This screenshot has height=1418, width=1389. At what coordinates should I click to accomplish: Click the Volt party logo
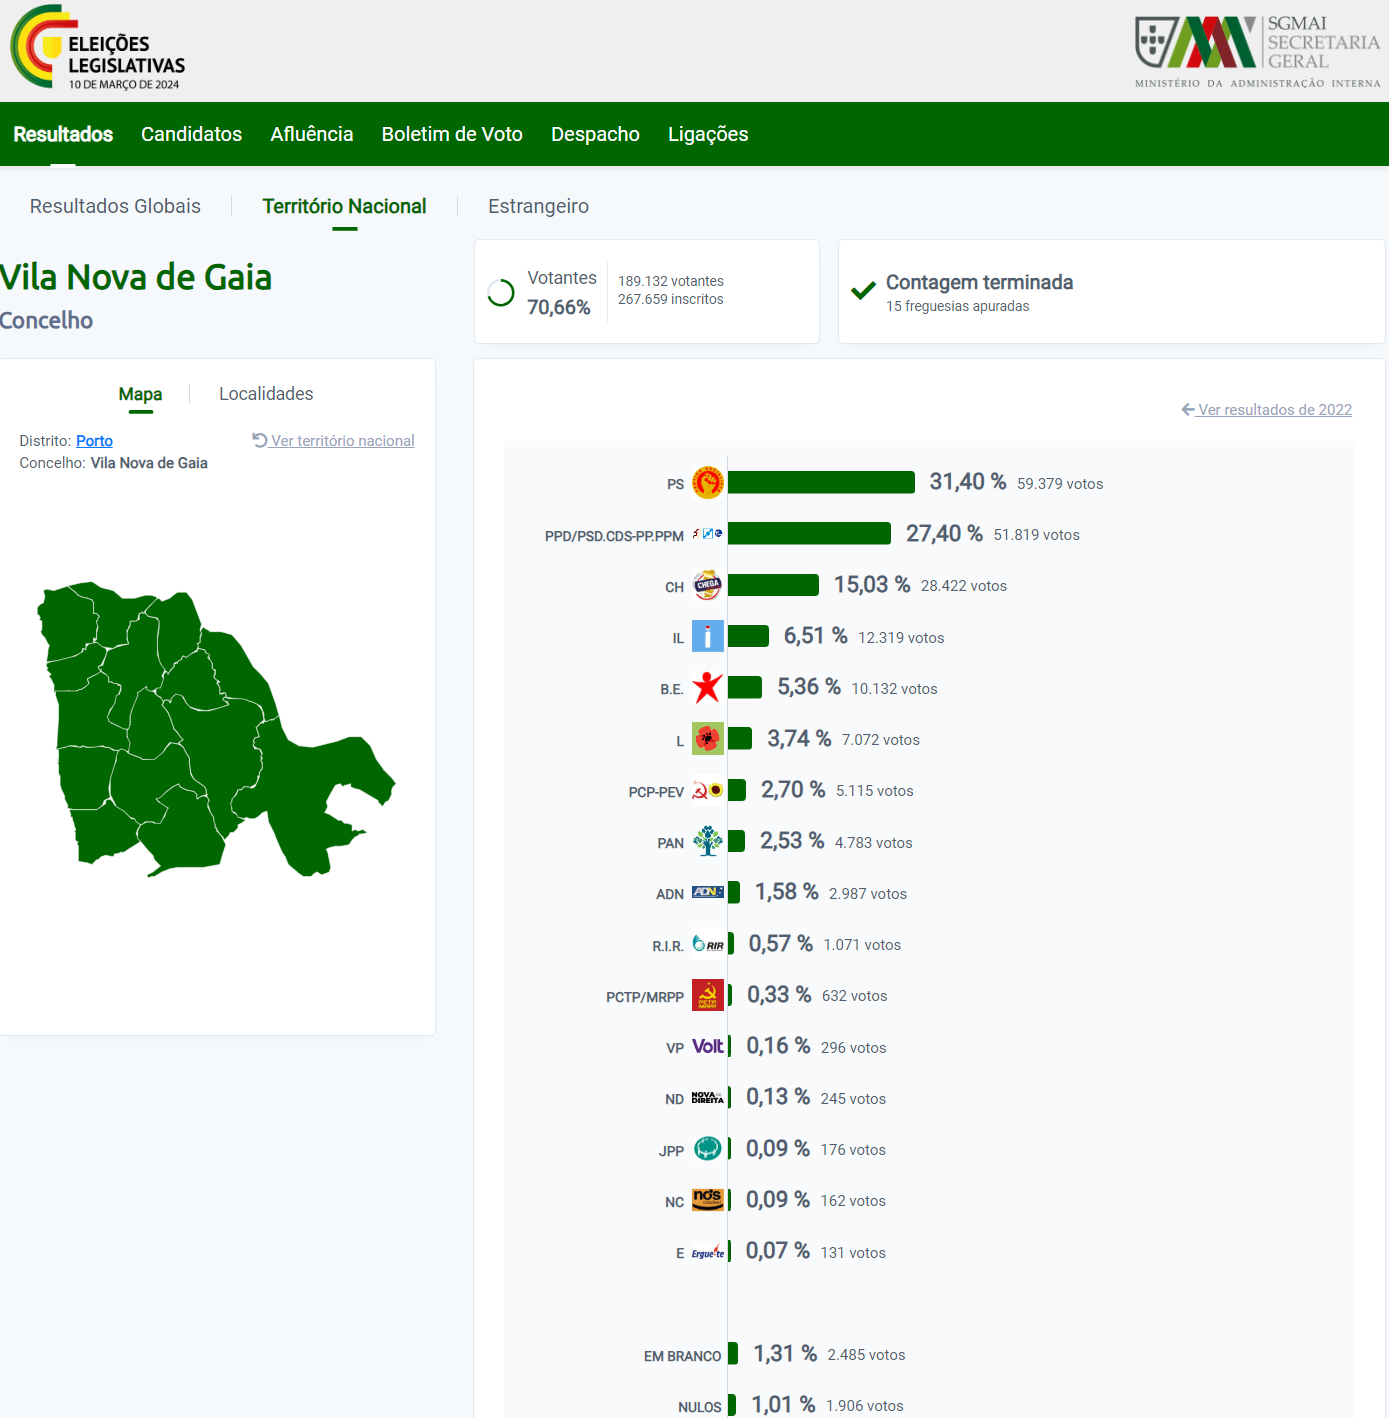point(708,1047)
